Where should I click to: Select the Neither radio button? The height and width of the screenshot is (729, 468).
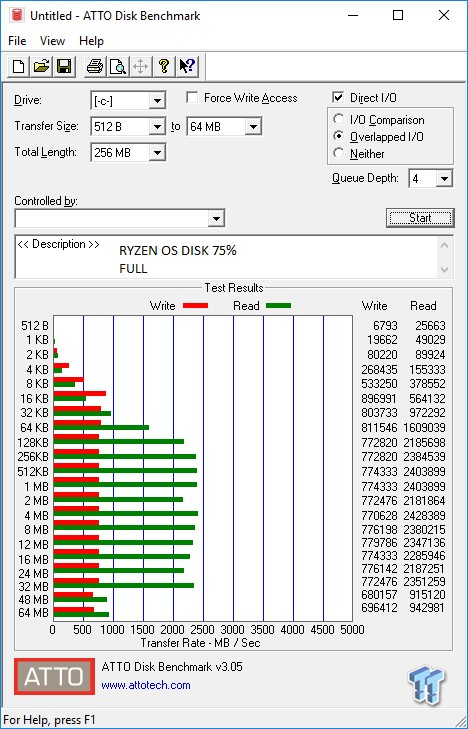(x=339, y=153)
